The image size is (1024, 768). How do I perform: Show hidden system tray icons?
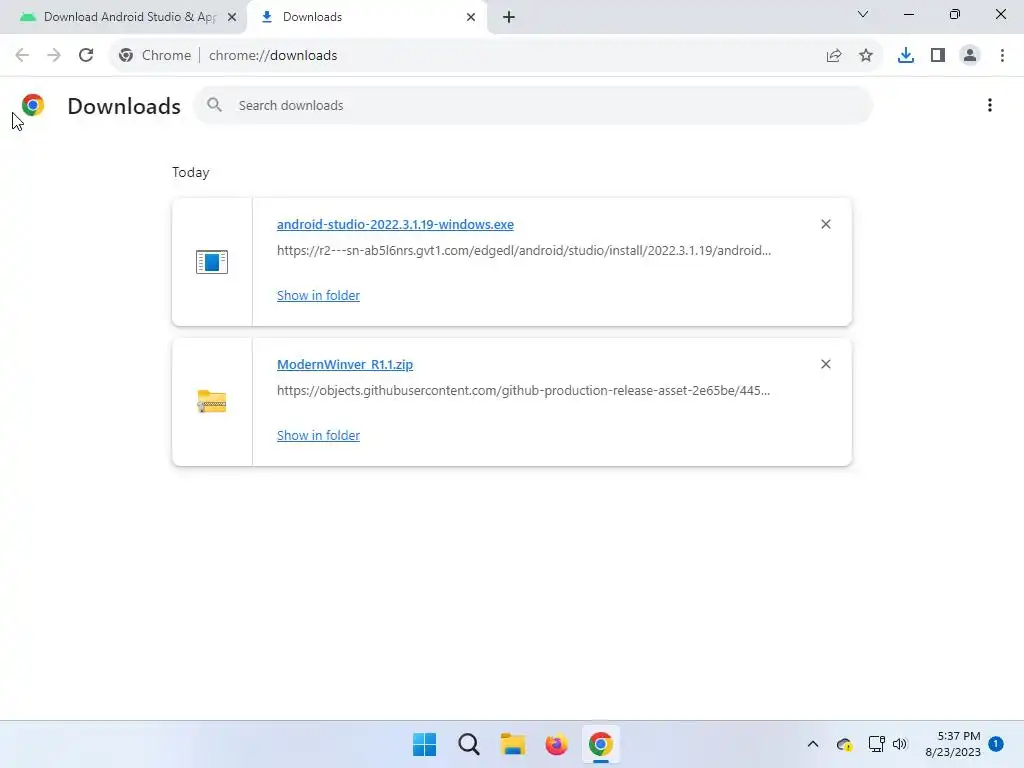tap(813, 744)
